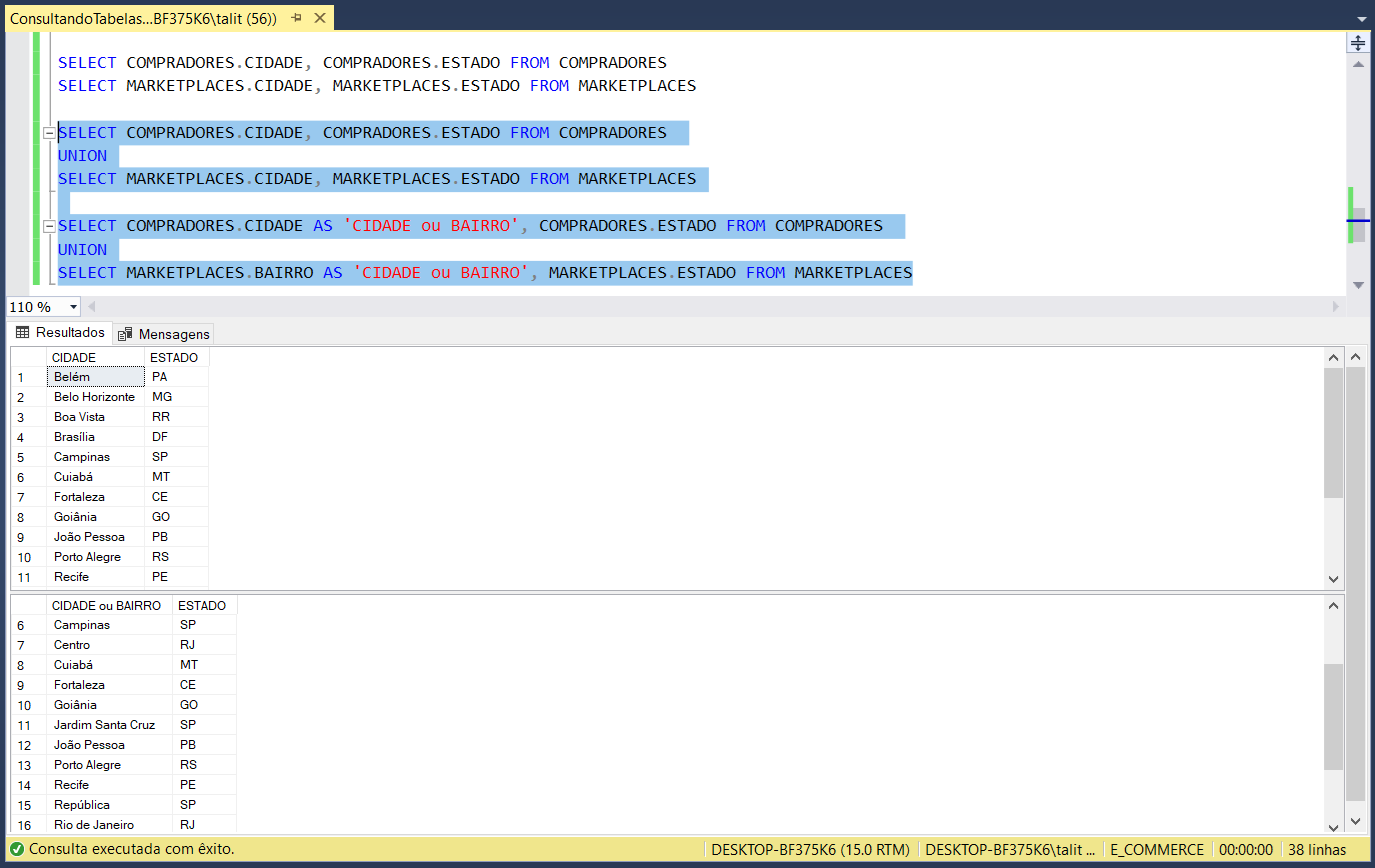Select the 'Centro' cell
This screenshot has width=1375, height=868.
(x=109, y=645)
